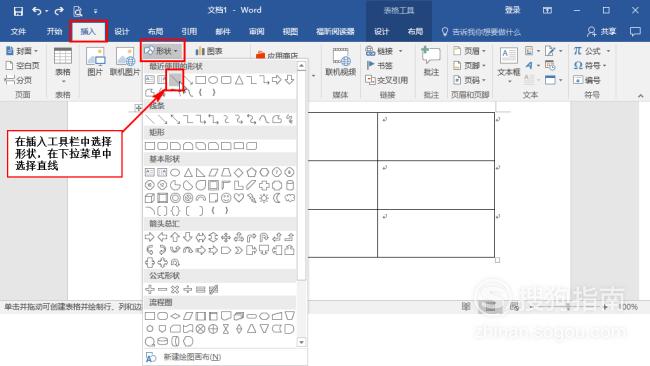Open the customize quick access toolbar arrow
The image size is (650, 366).
click(x=96, y=11)
